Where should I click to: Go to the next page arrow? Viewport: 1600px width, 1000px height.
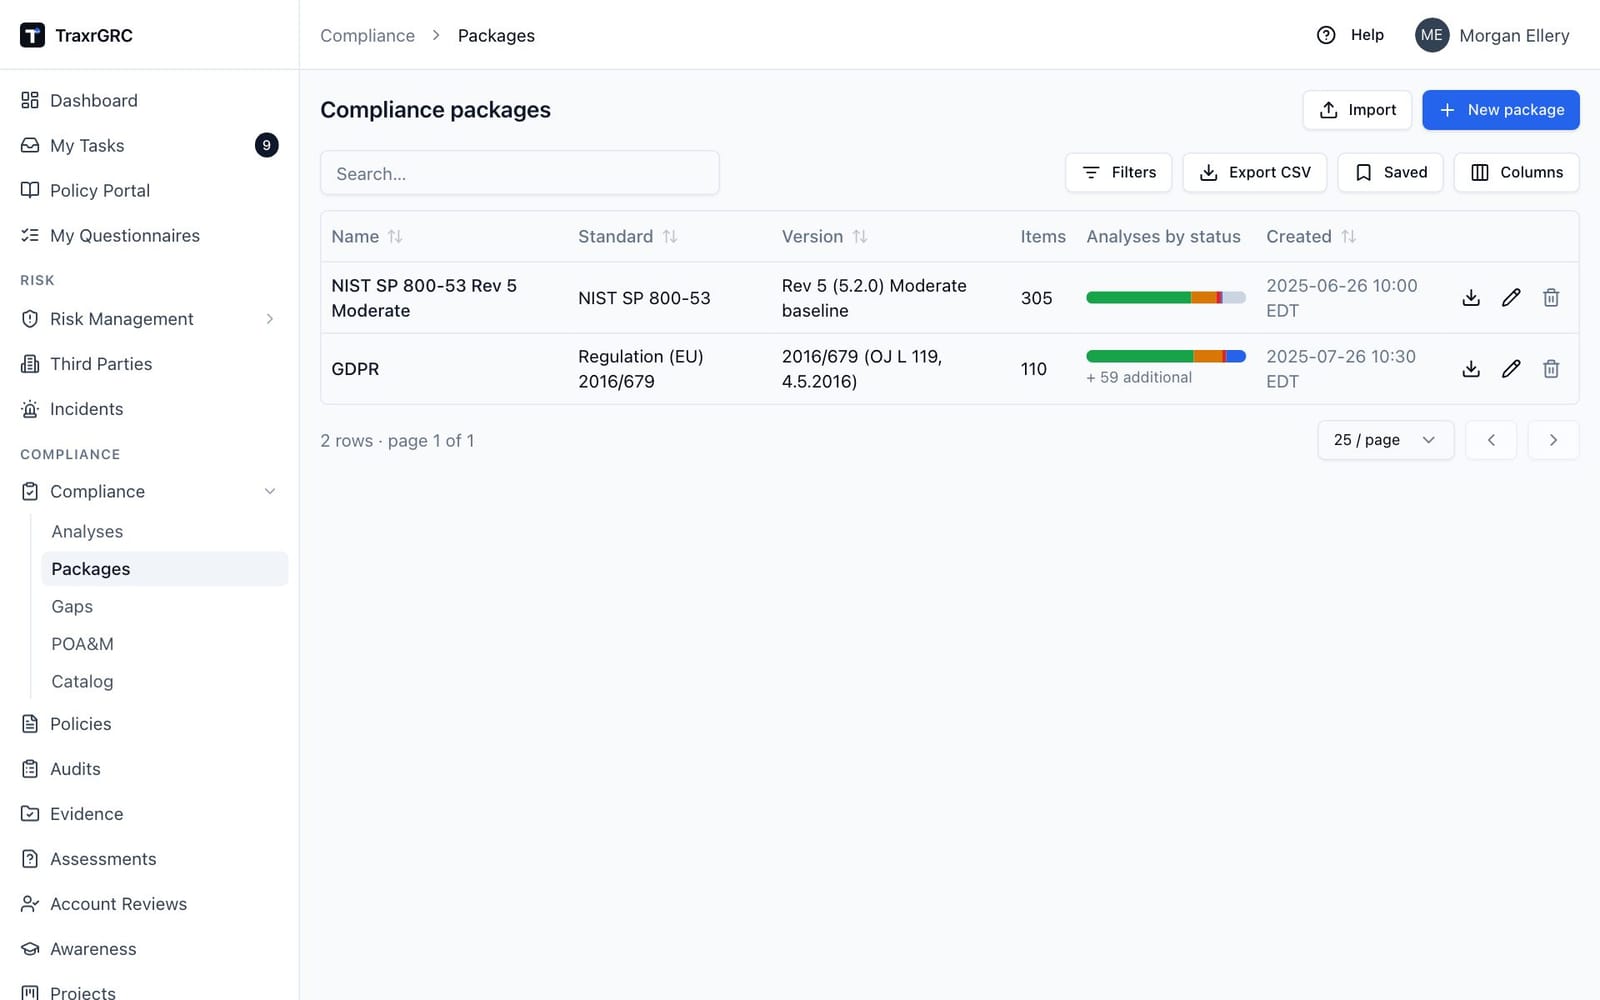1553,440
